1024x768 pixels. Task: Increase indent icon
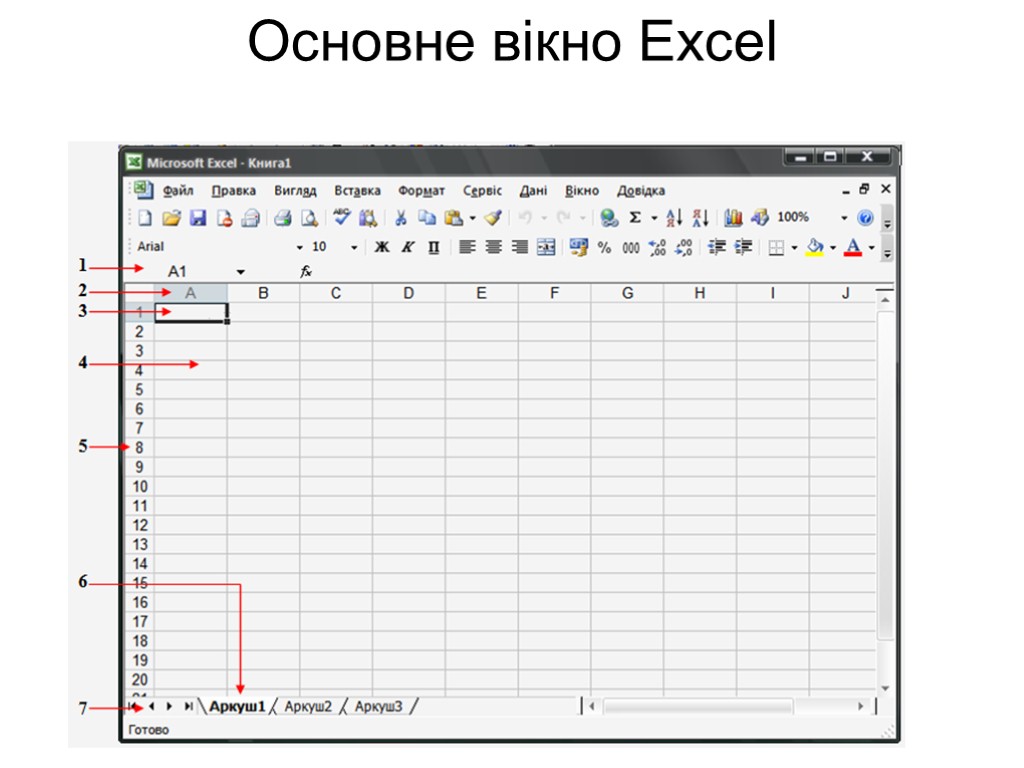pyautogui.click(x=743, y=247)
